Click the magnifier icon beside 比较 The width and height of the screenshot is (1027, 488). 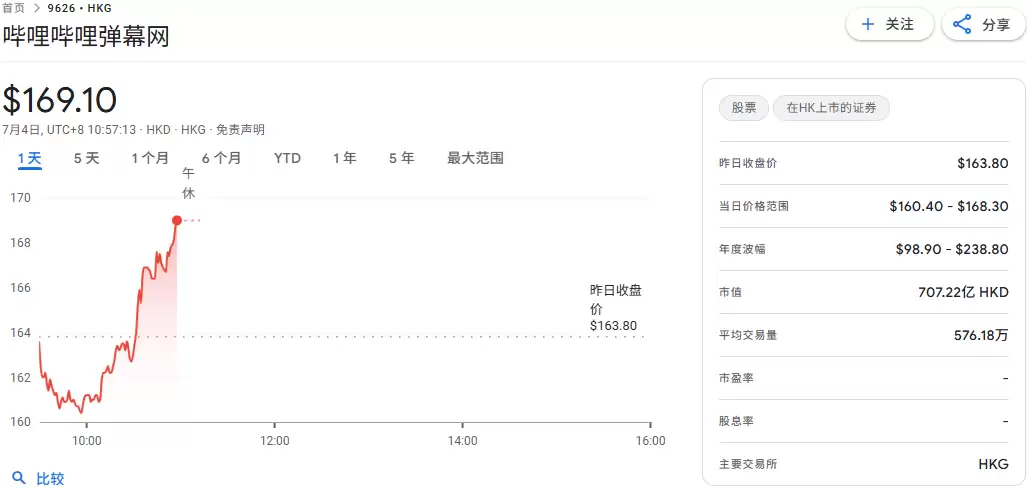coord(18,478)
